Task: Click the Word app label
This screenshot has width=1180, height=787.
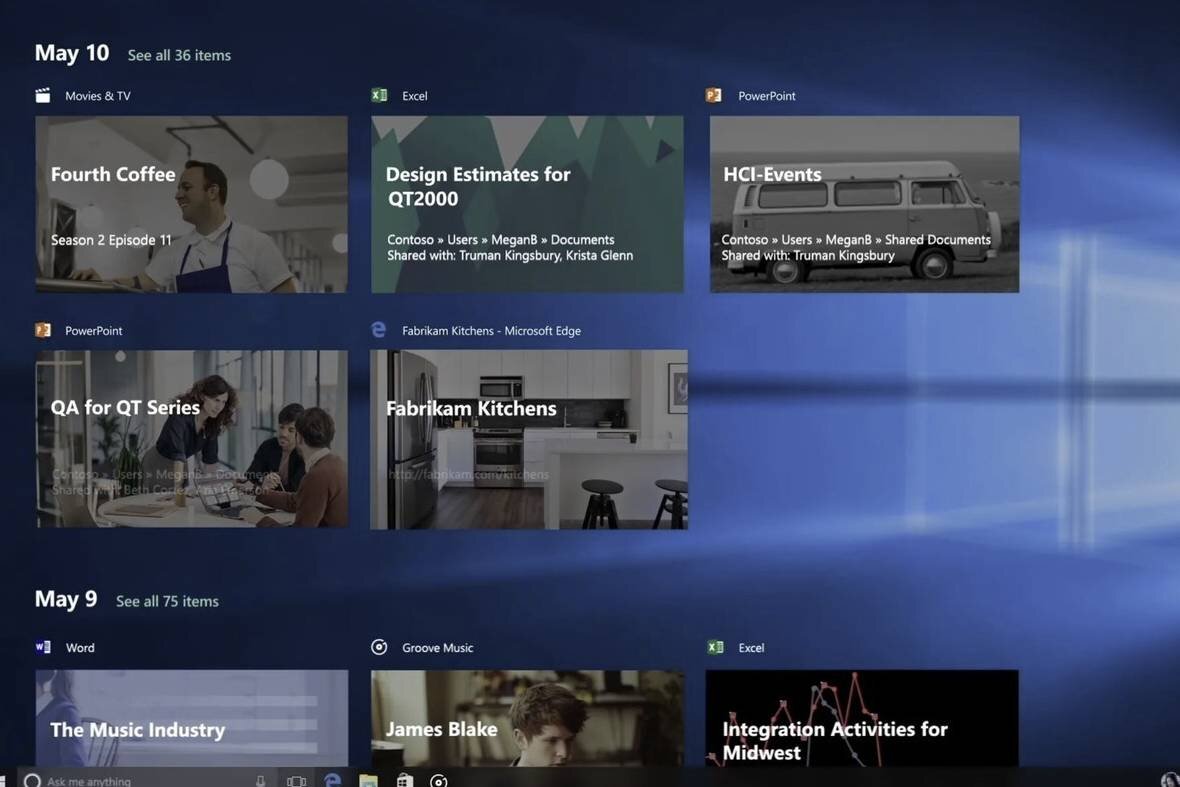Action: pos(80,648)
